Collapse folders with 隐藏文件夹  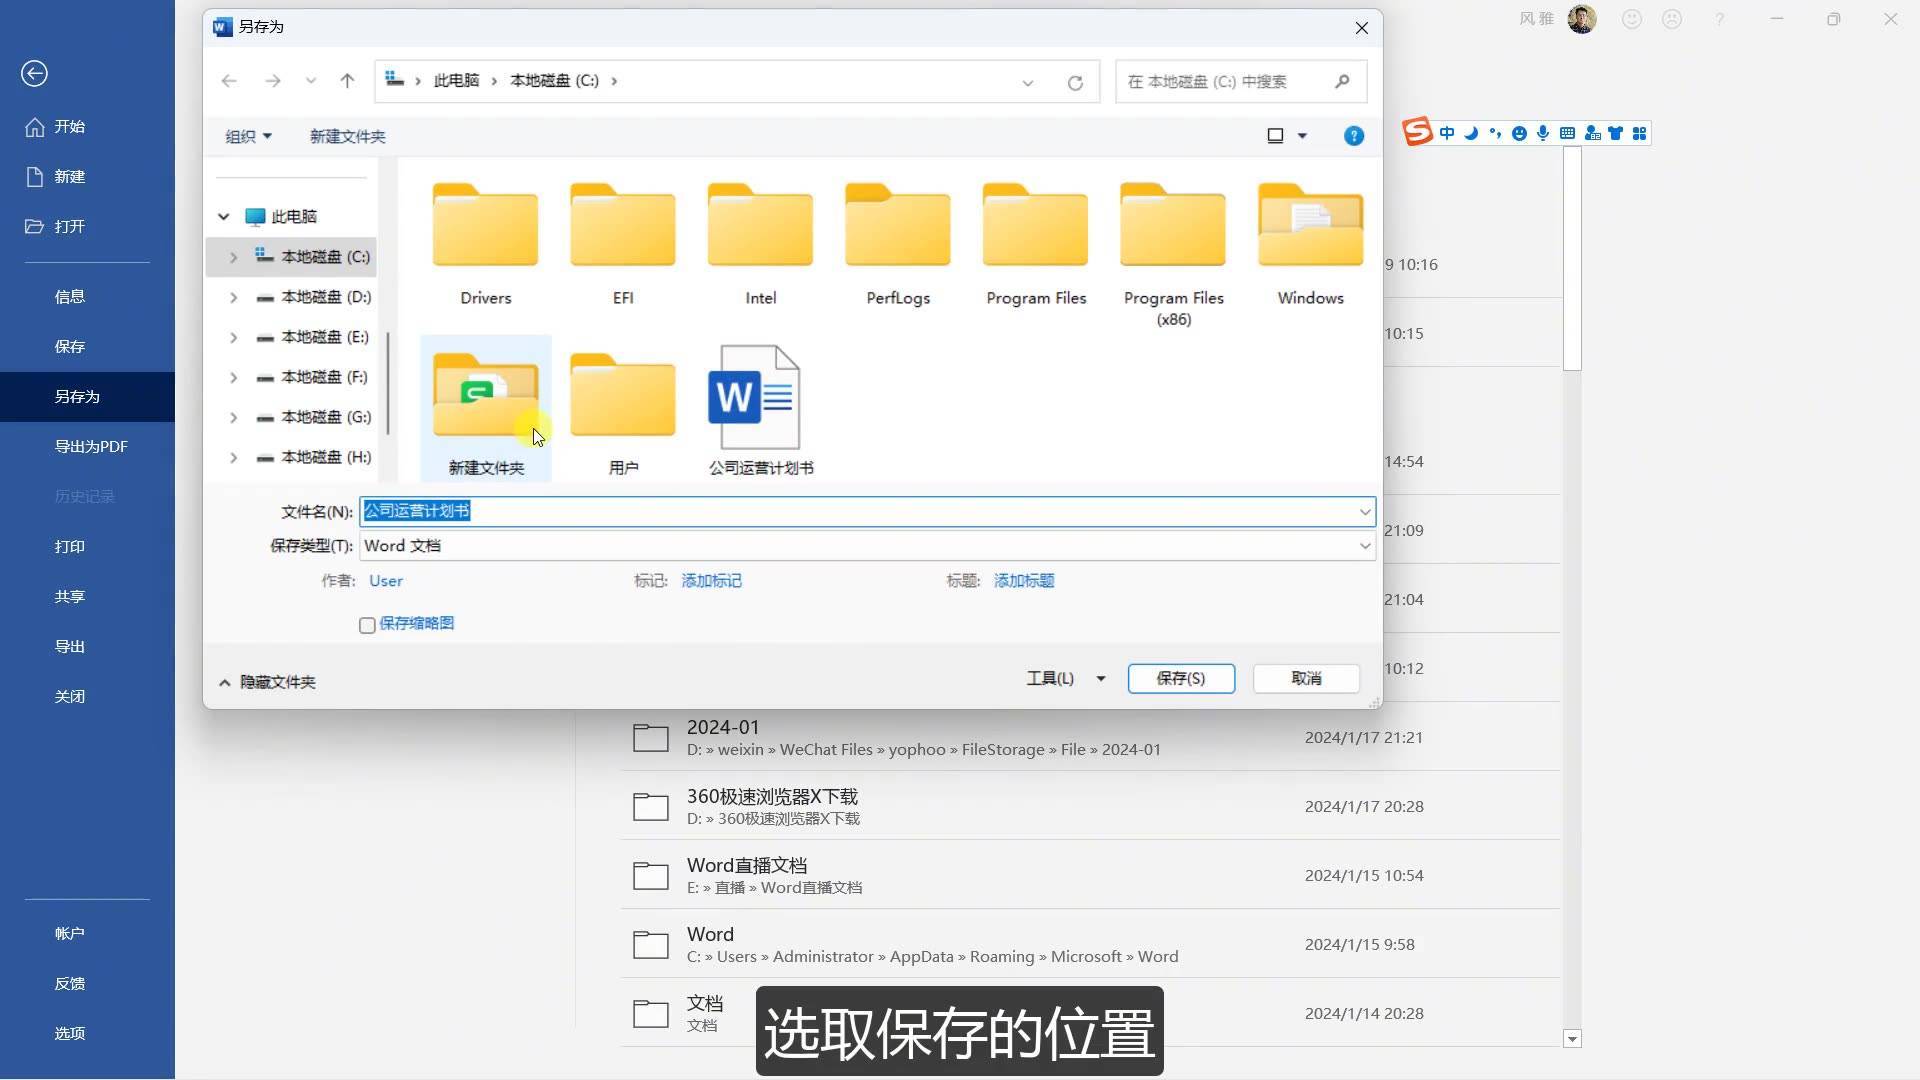pos(267,682)
